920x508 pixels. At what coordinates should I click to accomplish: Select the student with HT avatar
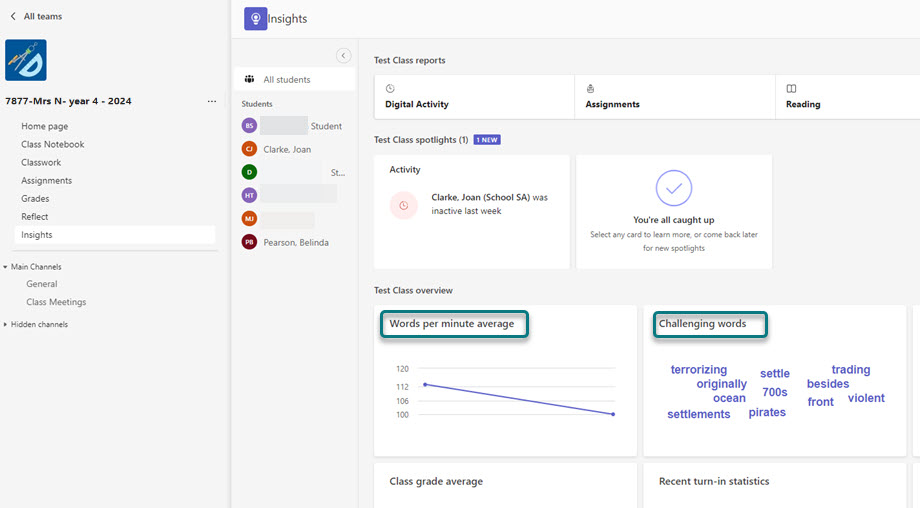tap(249, 195)
